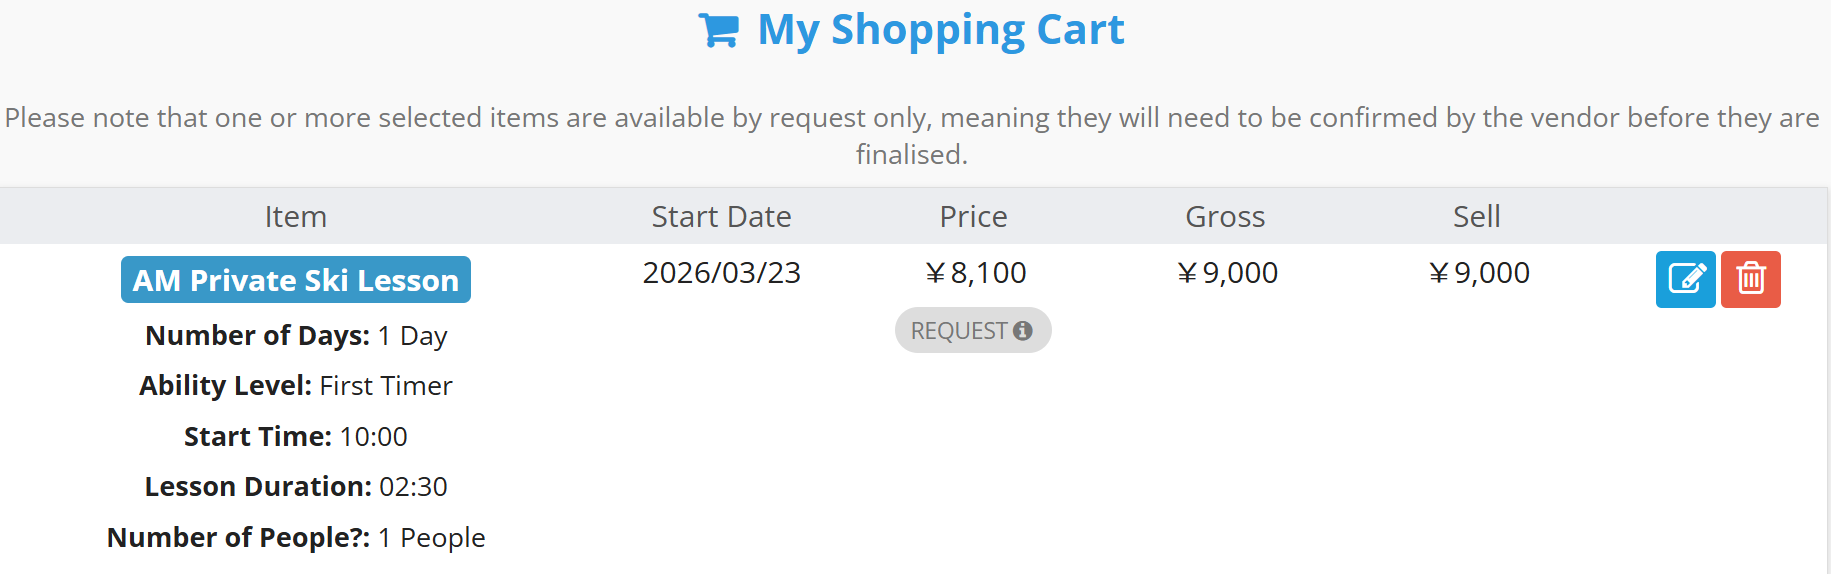Click the info icon on the REQUEST badge
Screen dimensions: 1831x574
(x=1022, y=331)
